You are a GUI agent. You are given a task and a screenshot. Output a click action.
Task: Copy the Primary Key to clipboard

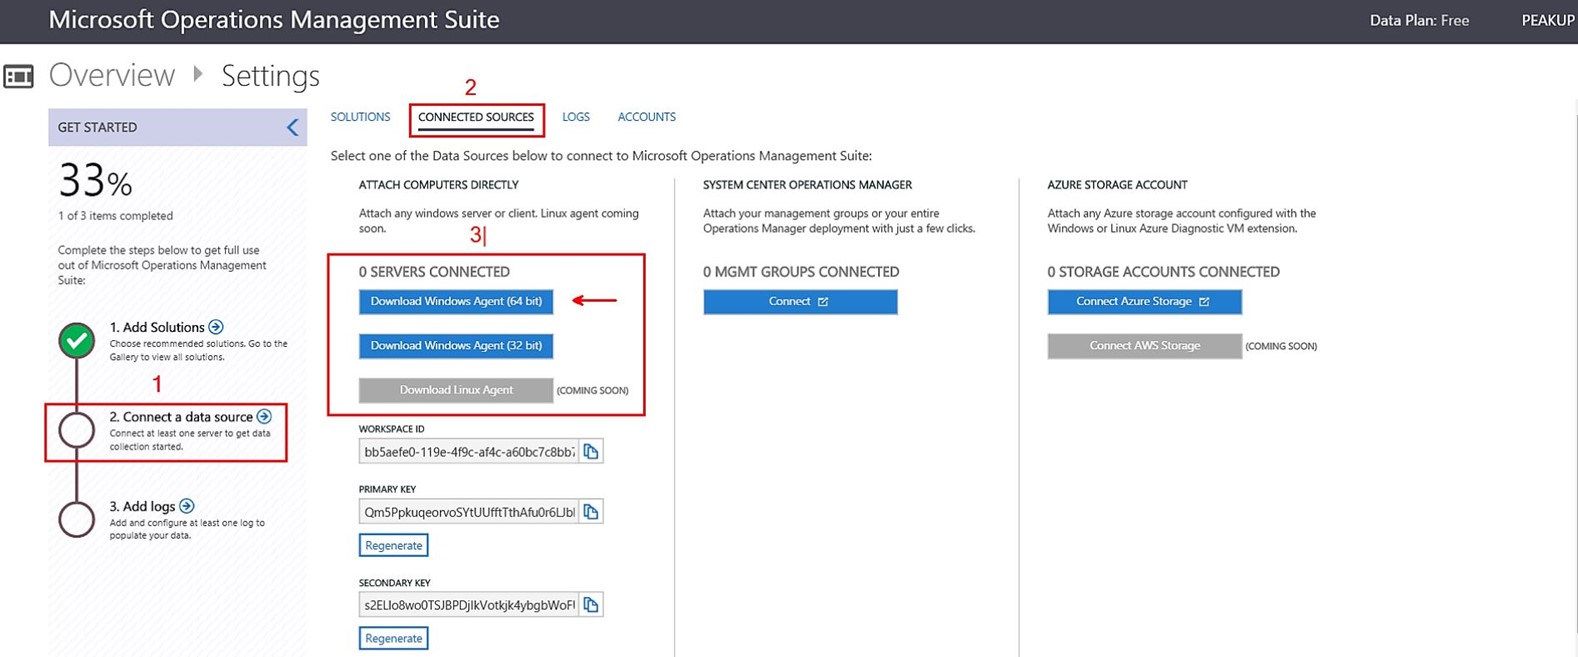(x=591, y=512)
